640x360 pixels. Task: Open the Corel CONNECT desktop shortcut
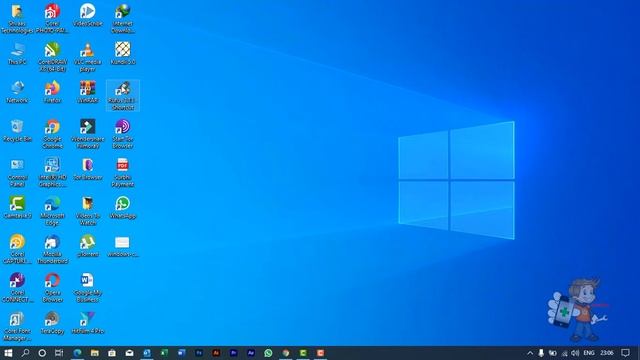pyautogui.click(x=17, y=287)
